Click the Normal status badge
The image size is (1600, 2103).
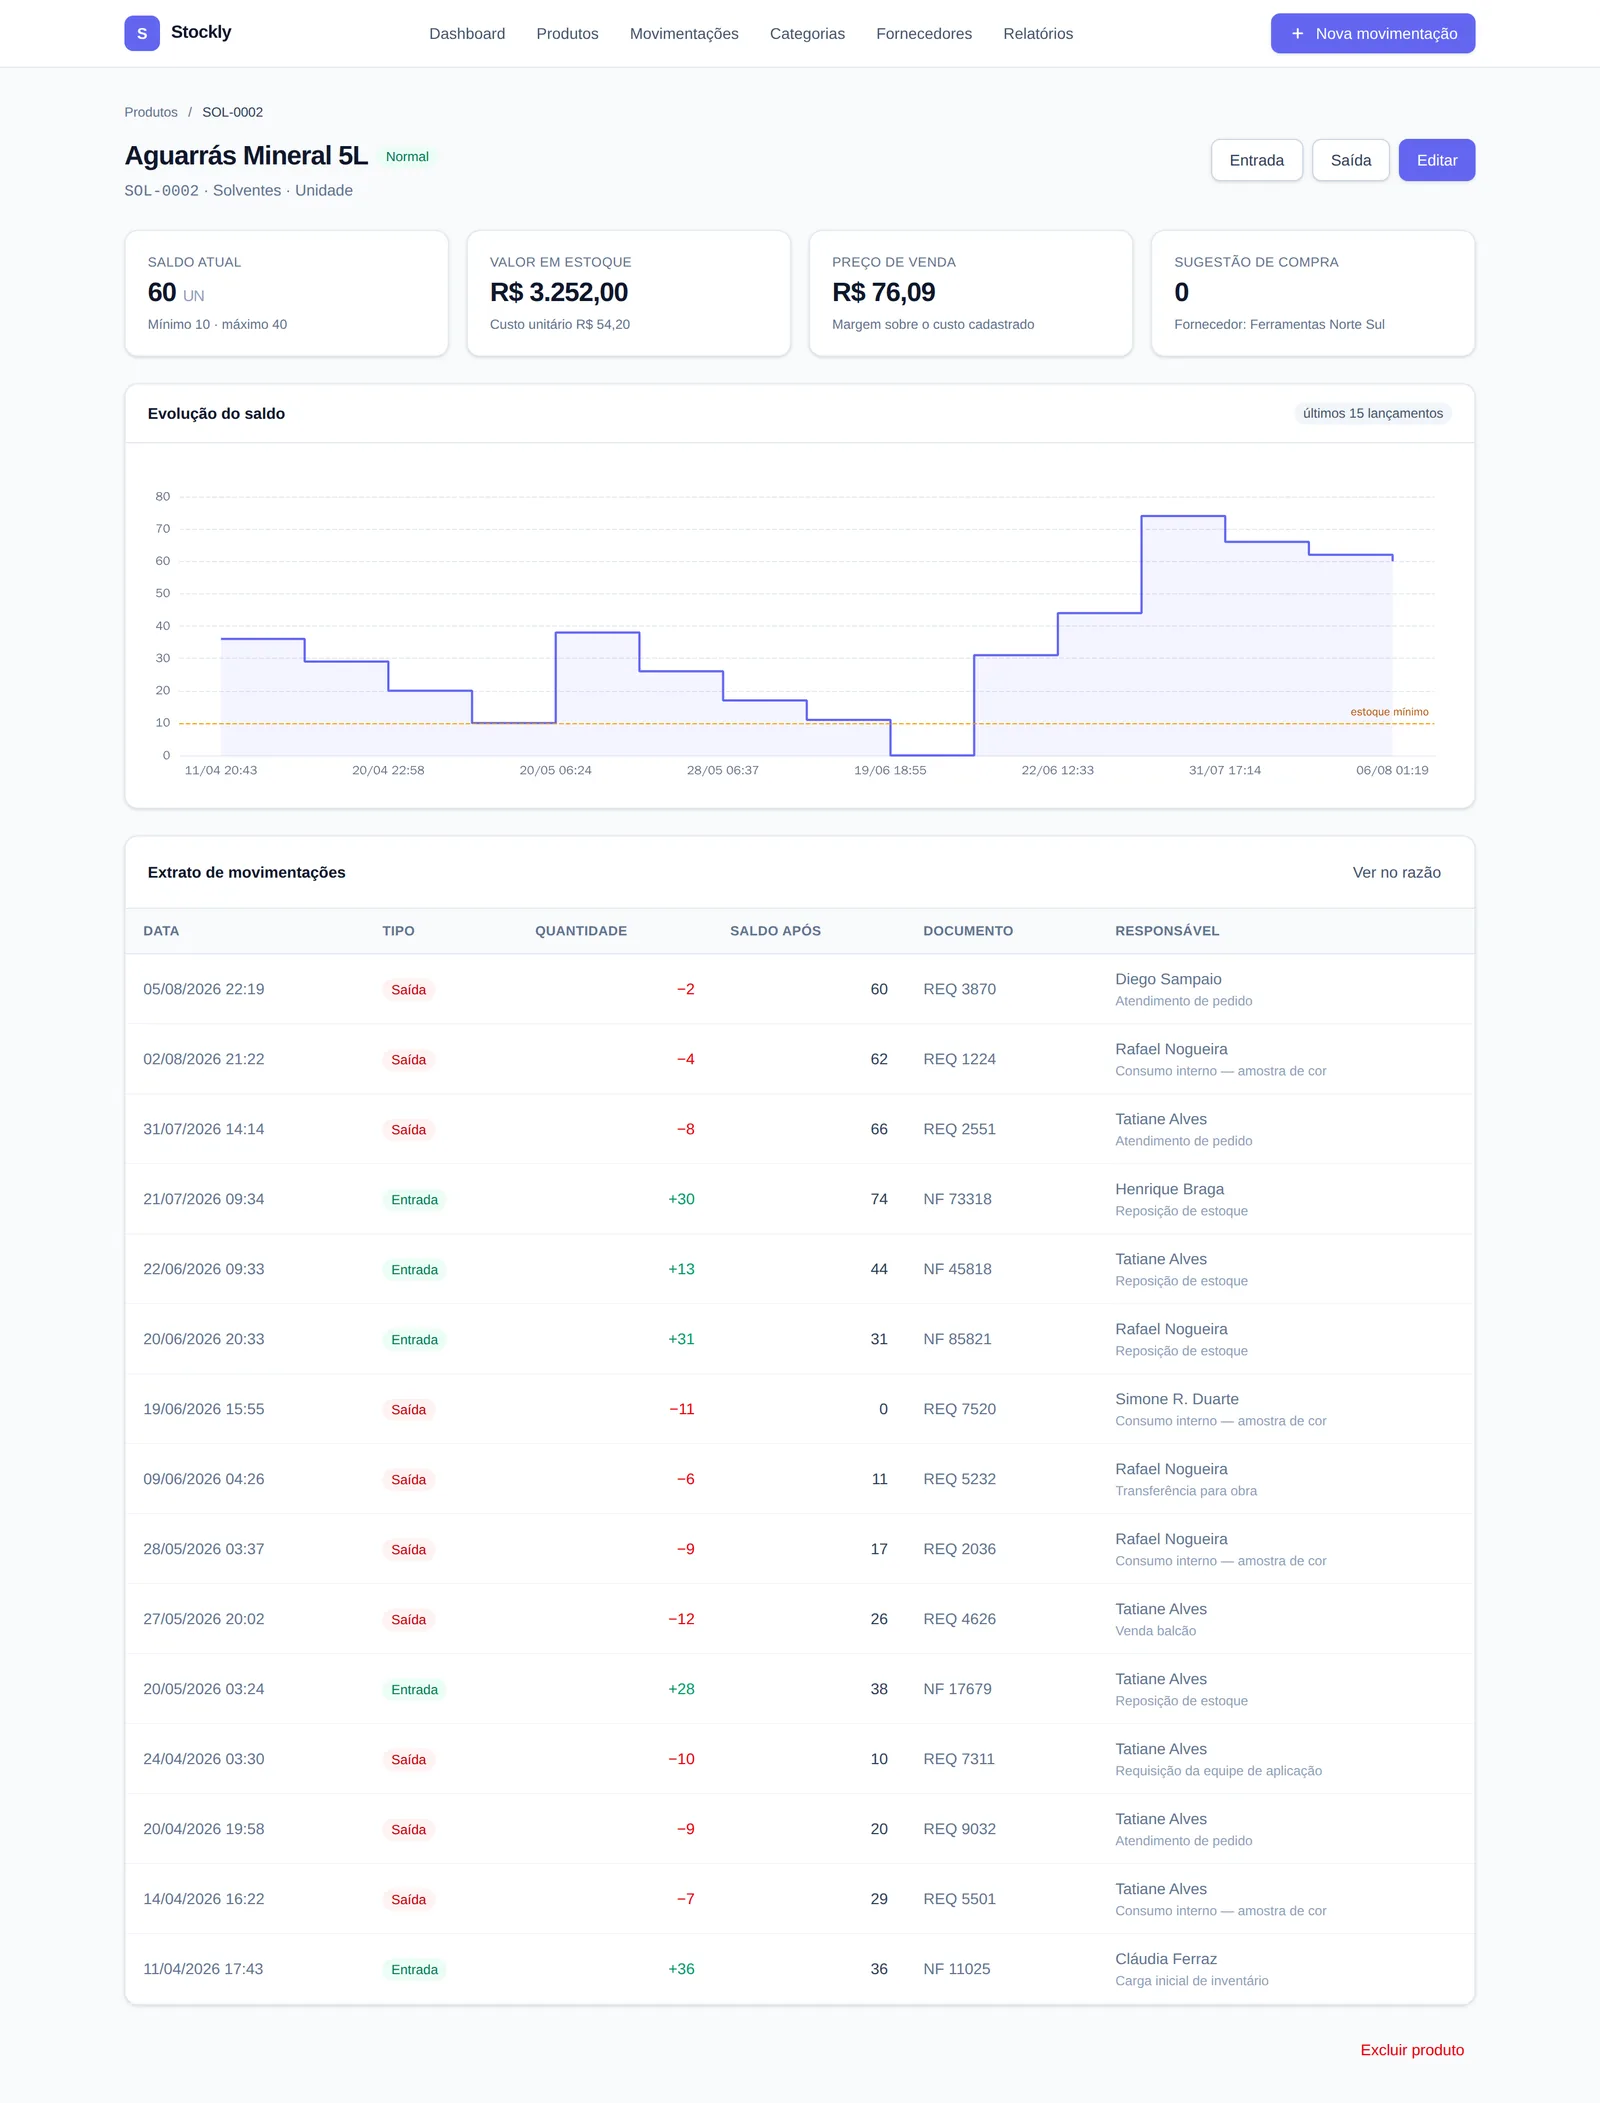407,157
